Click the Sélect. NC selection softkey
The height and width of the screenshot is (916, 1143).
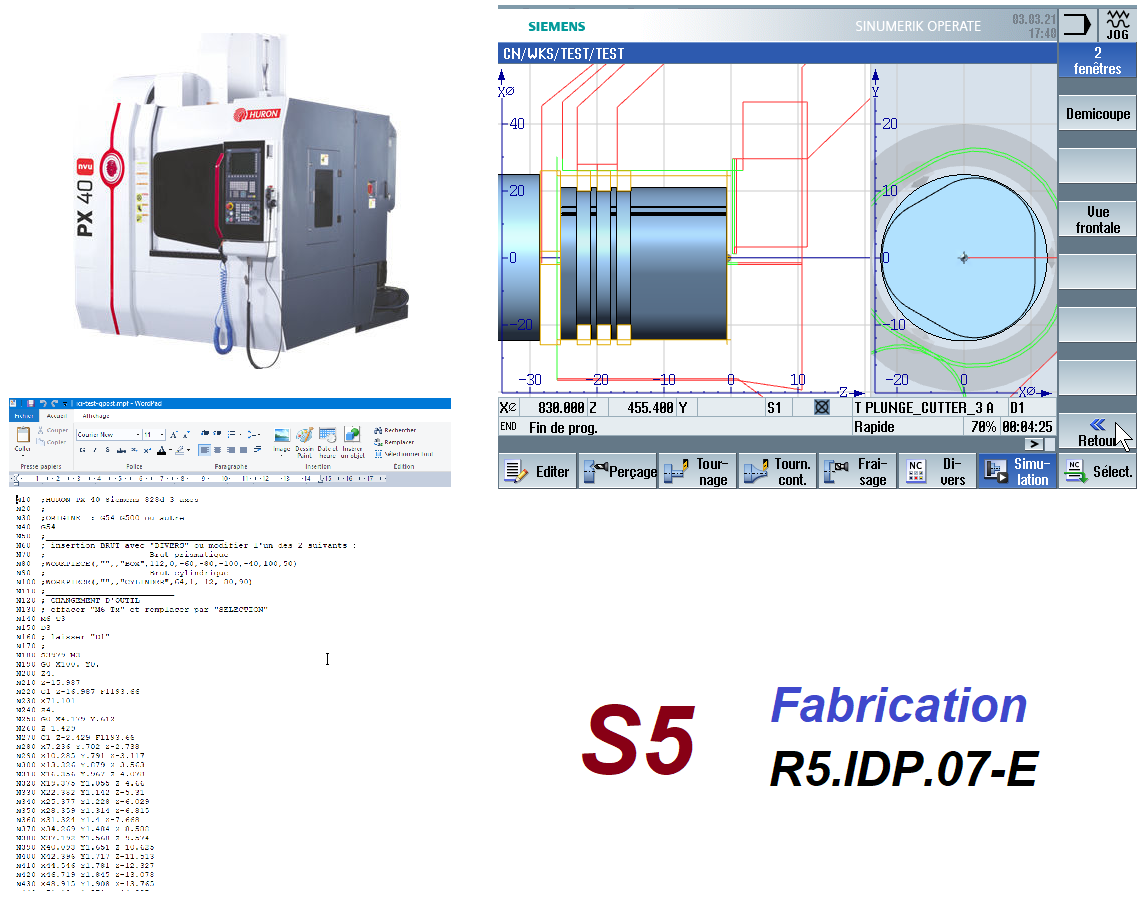pos(1099,472)
